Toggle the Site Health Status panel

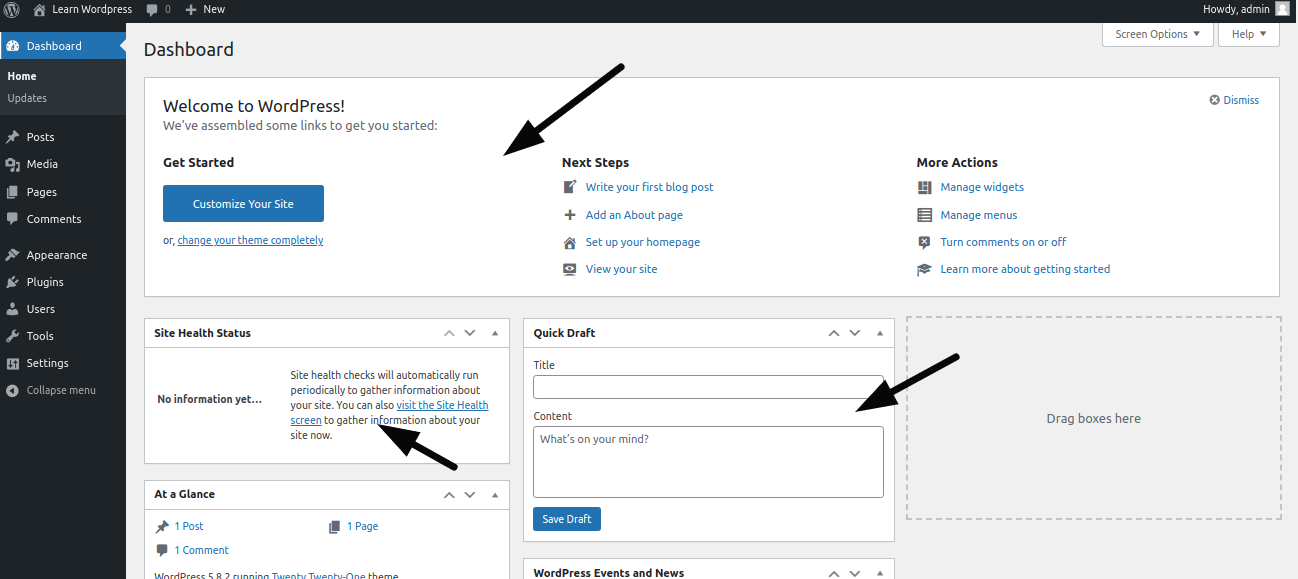(x=494, y=333)
